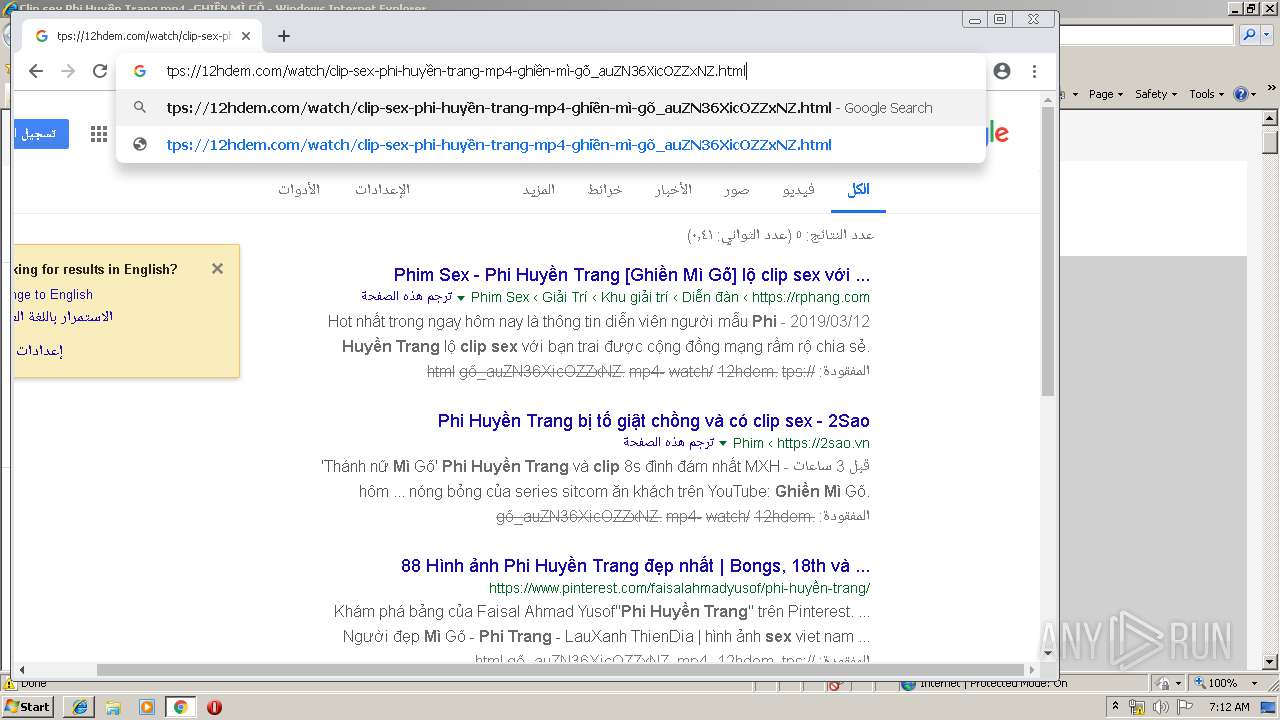Switch to 'صور' search tab
Viewport: 1280px width, 720px height.
737,190
